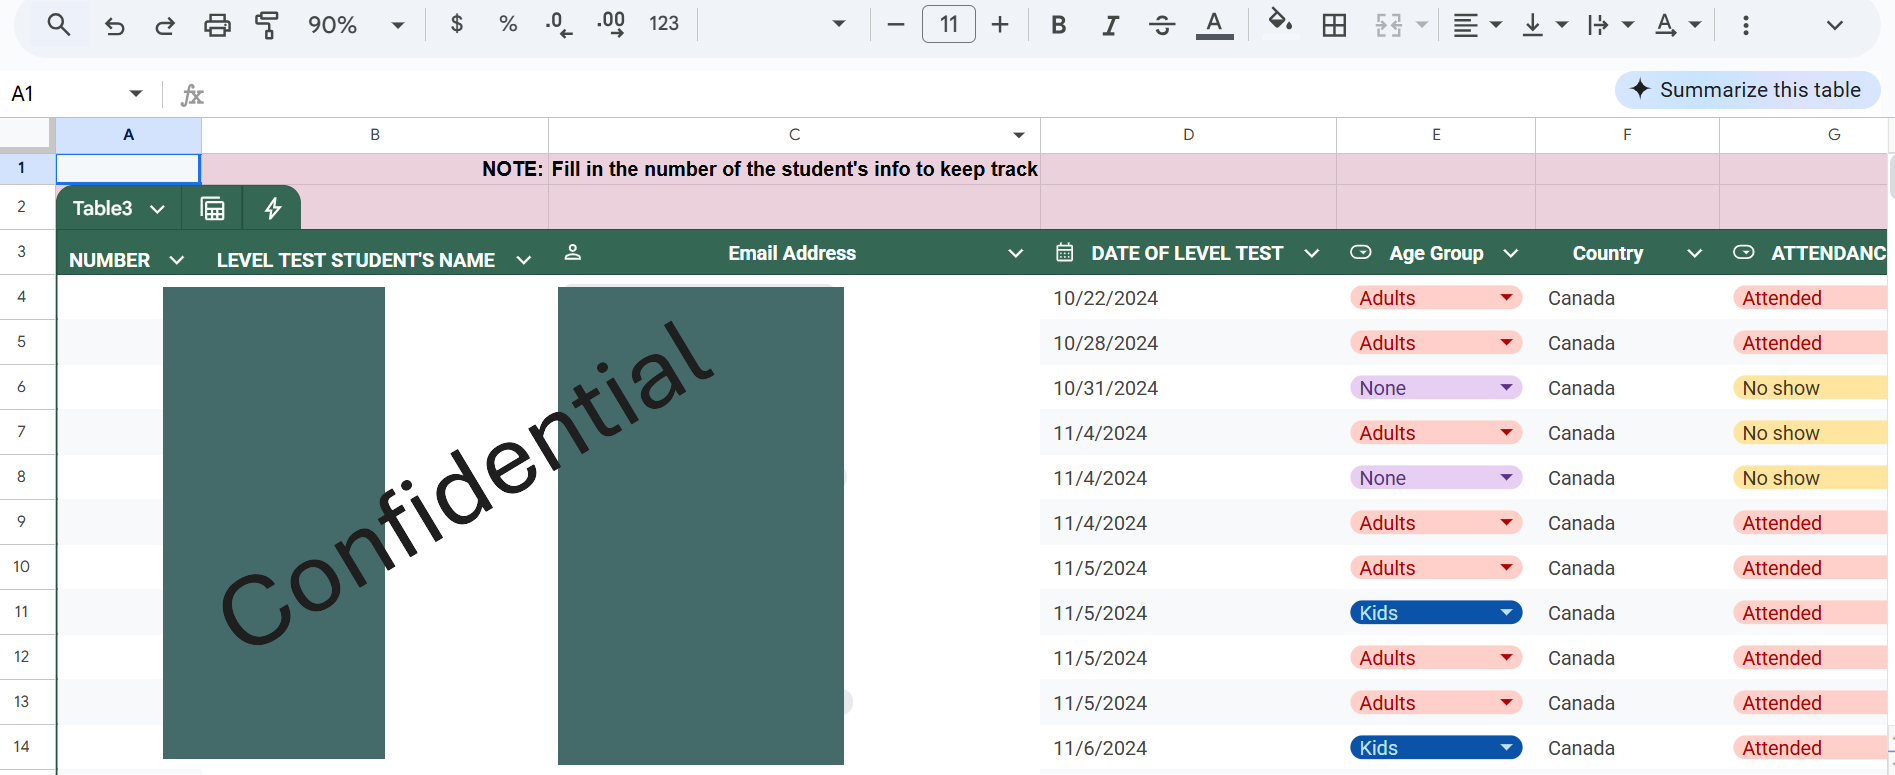
Task: Toggle italic formatting
Action: click(x=1110, y=25)
